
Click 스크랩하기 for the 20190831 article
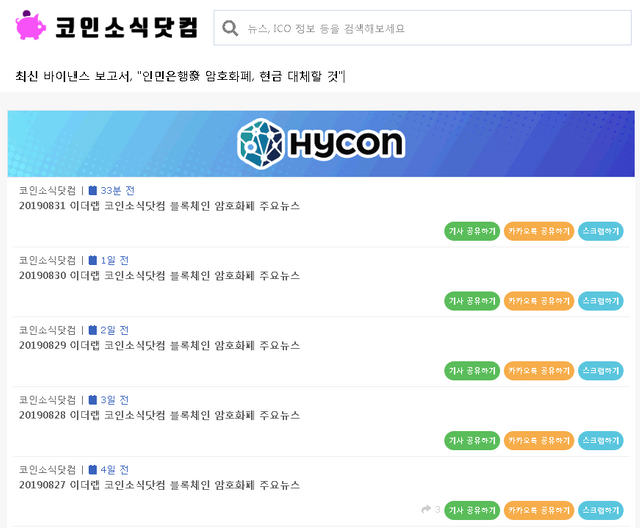pos(601,231)
